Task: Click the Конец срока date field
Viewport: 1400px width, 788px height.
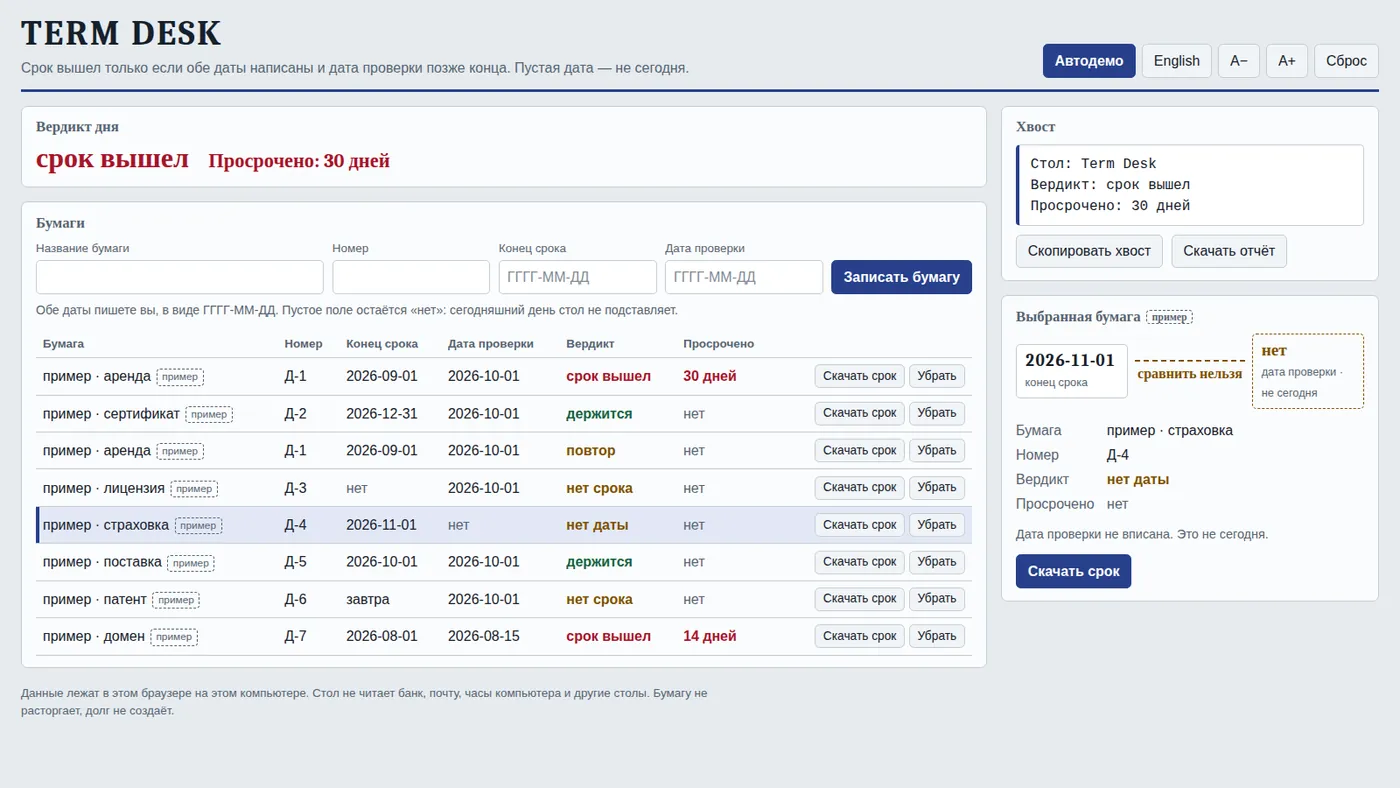Action: tap(578, 277)
